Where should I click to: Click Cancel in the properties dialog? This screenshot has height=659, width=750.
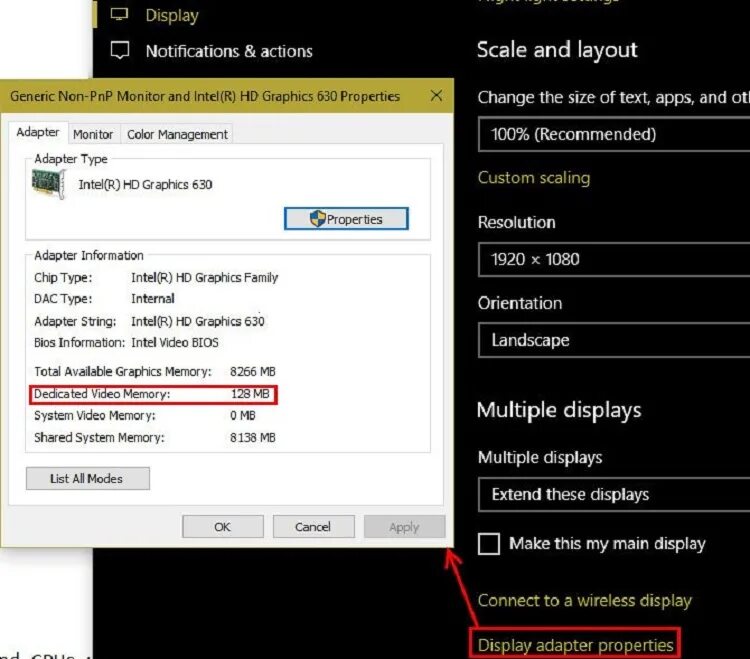pyautogui.click(x=313, y=527)
